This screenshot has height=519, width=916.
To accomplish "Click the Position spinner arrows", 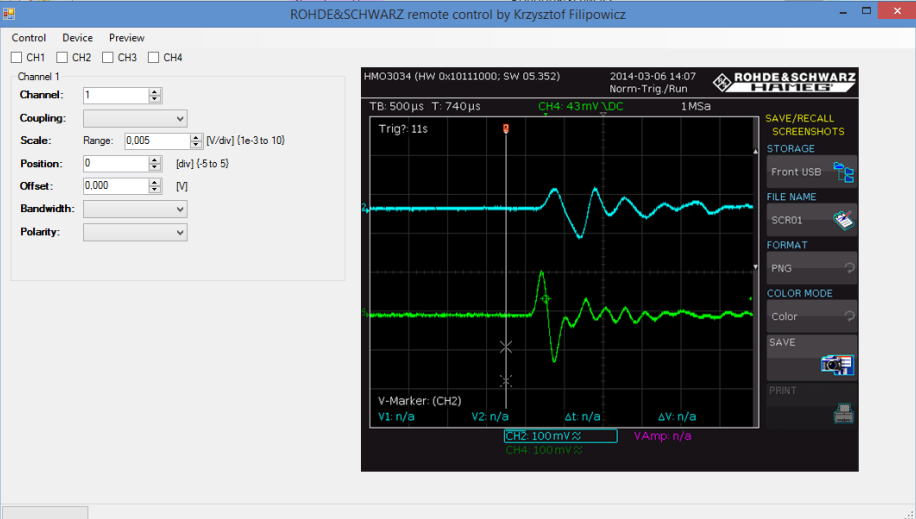I will [155, 164].
